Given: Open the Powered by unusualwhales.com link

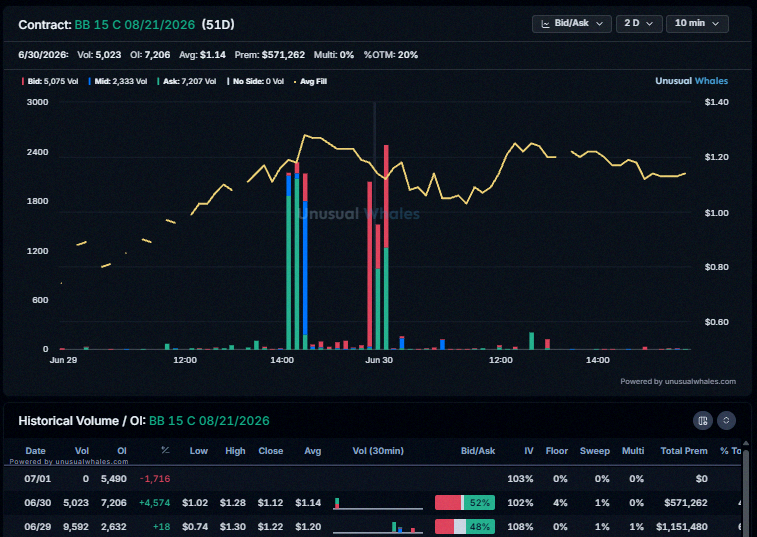Looking at the screenshot, I should [x=678, y=382].
